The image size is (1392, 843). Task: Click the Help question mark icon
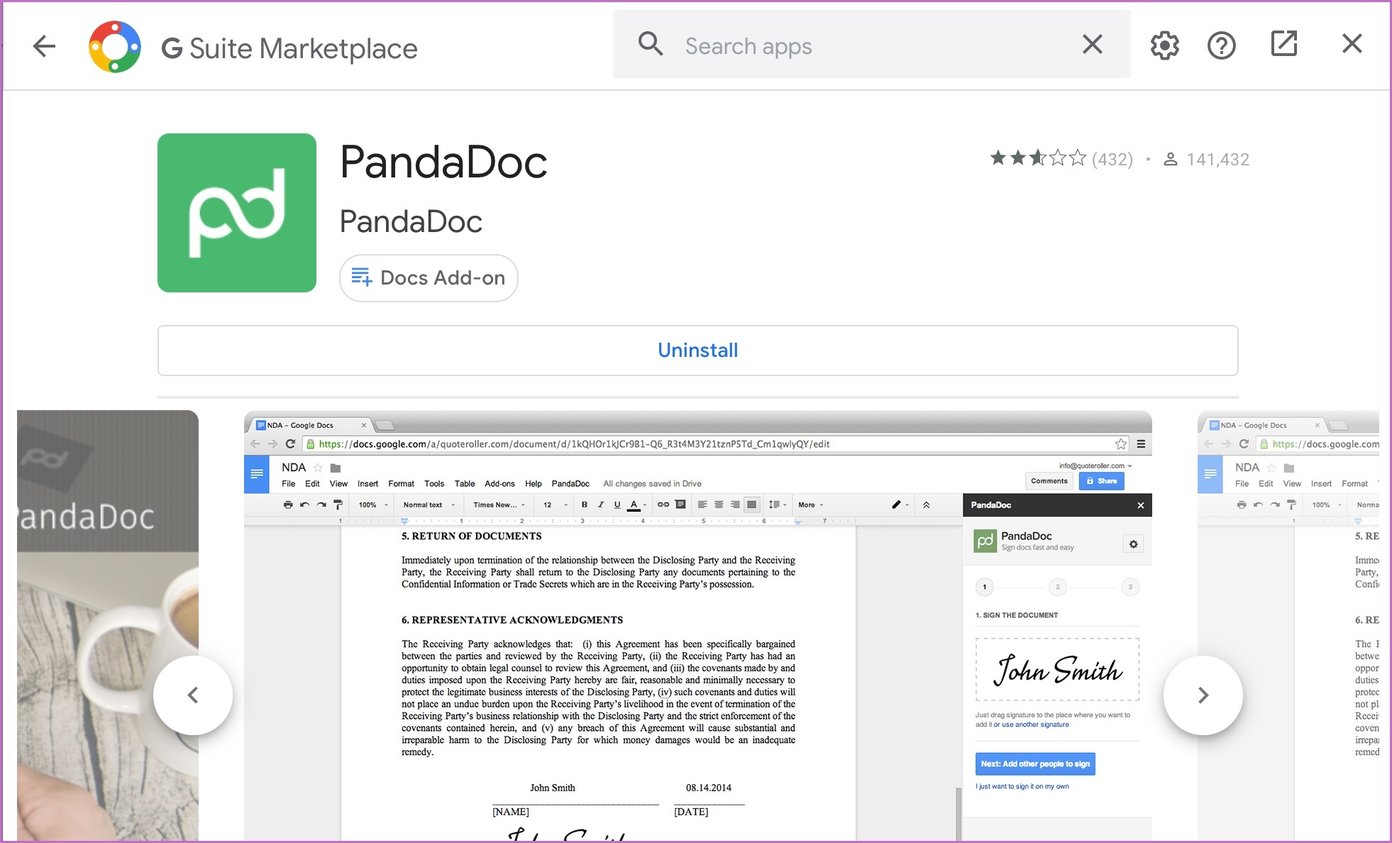tap(1222, 45)
